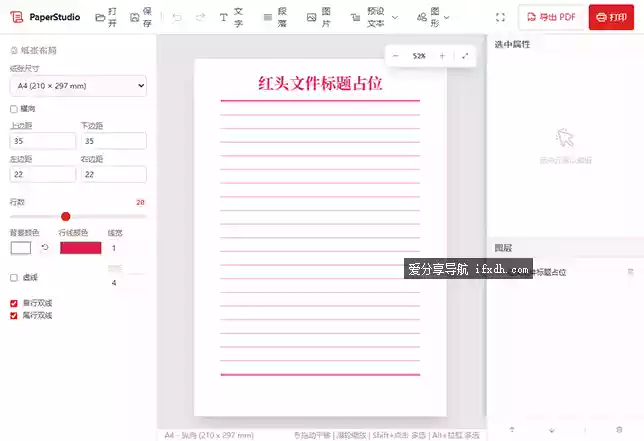The width and height of the screenshot is (644, 441).
Task: Open the white background color swatch
Action: 21,248
